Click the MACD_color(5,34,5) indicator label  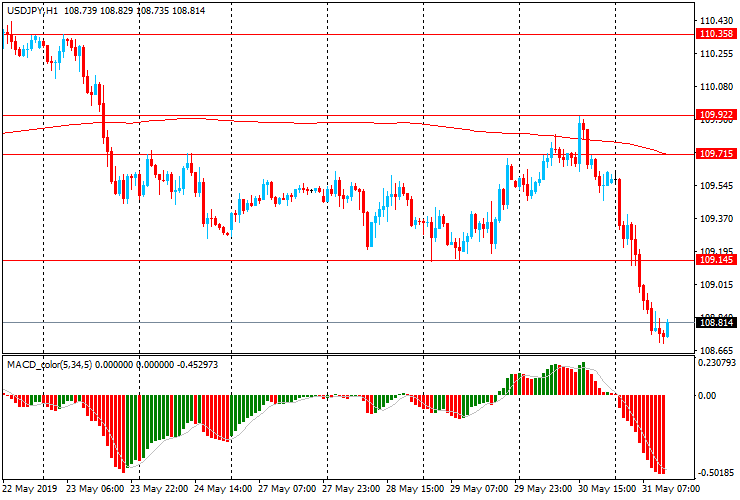pos(50,364)
